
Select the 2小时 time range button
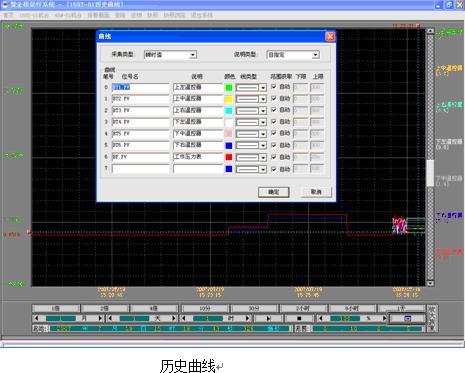click(303, 309)
